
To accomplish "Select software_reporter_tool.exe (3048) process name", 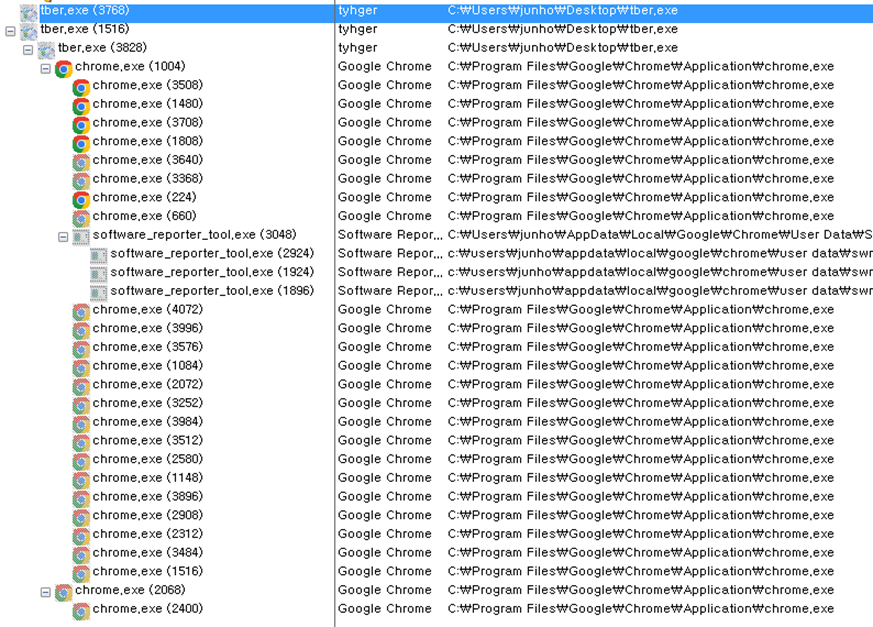I will (195, 235).
